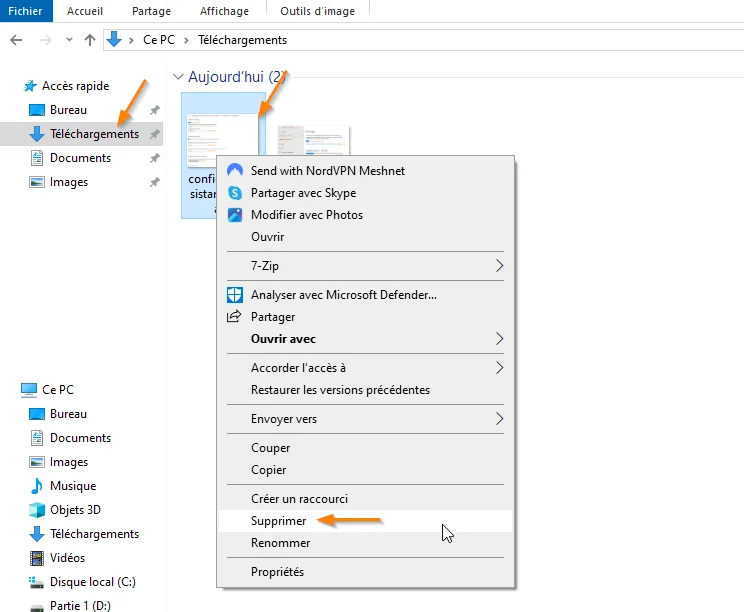744x612 pixels.
Task: Choose Partager avec Skype
Action: [x=365, y=193]
